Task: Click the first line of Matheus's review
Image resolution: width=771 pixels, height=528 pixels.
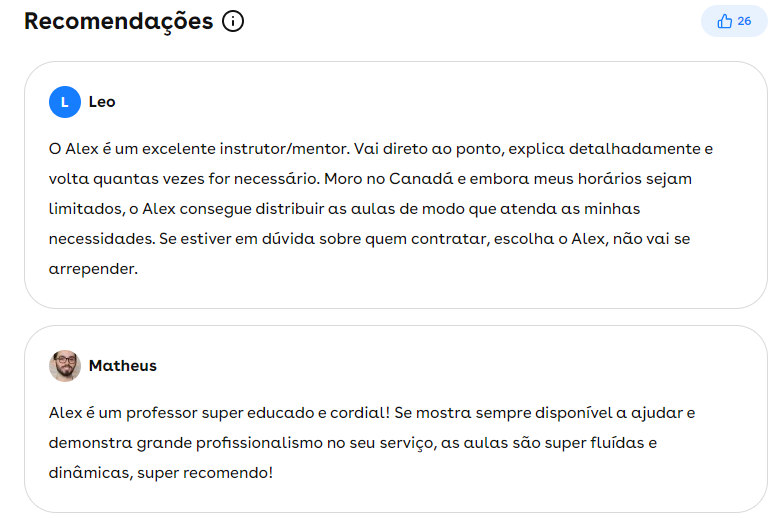Action: click(x=371, y=412)
